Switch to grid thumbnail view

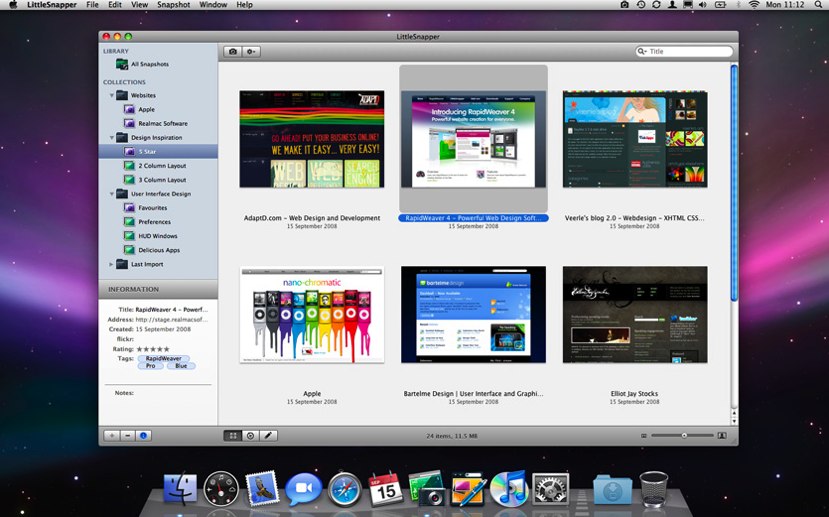tap(233, 435)
